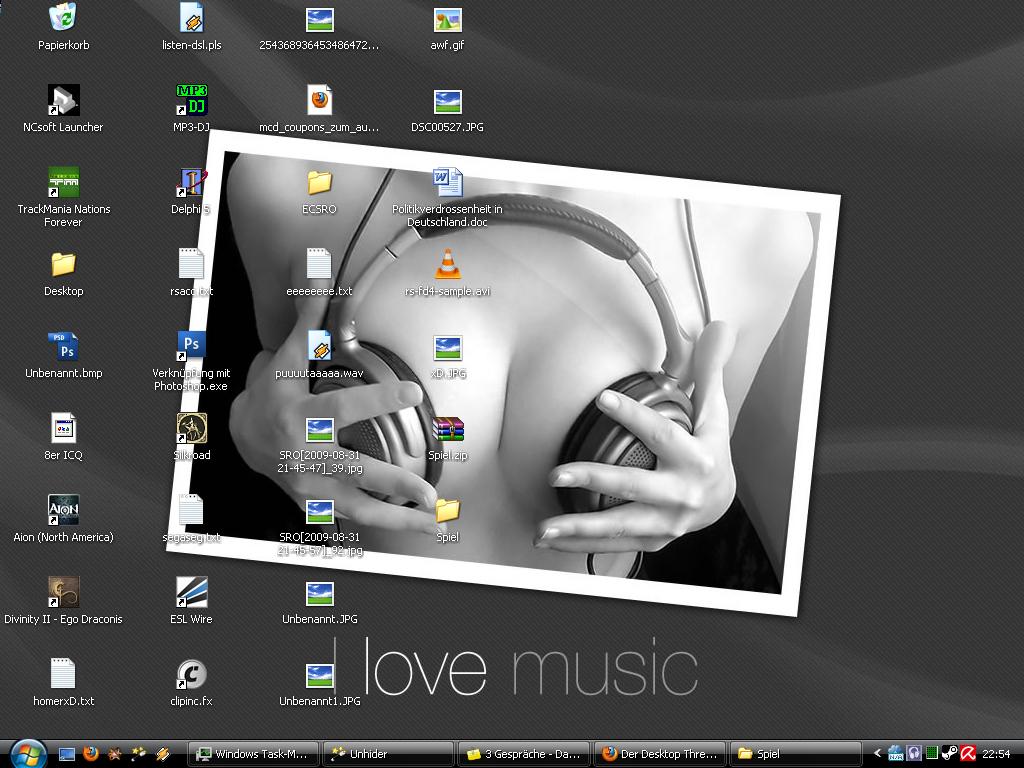This screenshot has height=768, width=1024.
Task: Open the Papierkorb recycle bin icon
Action: pos(63,18)
